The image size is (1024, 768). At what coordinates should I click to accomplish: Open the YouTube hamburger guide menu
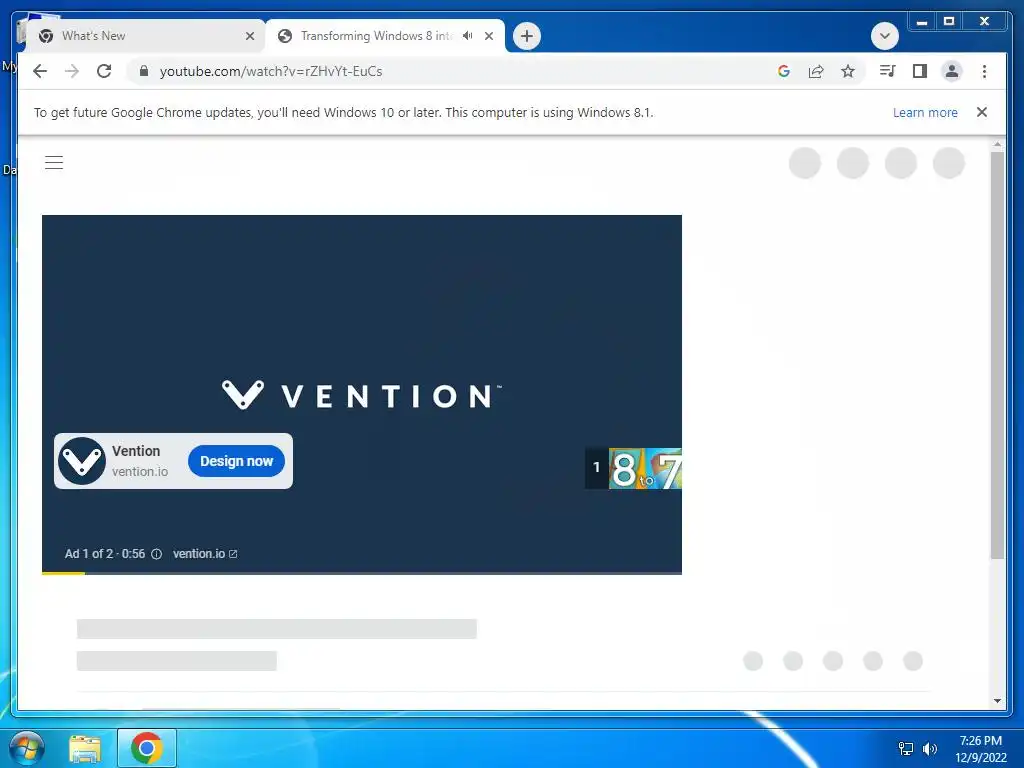pos(54,163)
